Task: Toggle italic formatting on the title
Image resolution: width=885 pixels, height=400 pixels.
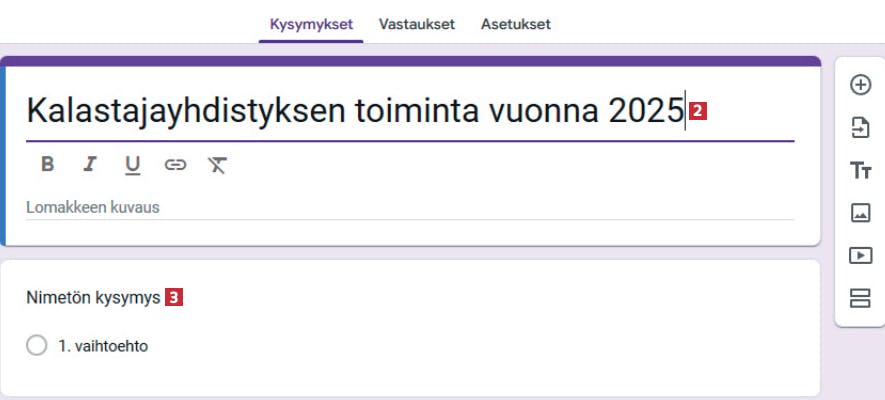Action: [90, 164]
